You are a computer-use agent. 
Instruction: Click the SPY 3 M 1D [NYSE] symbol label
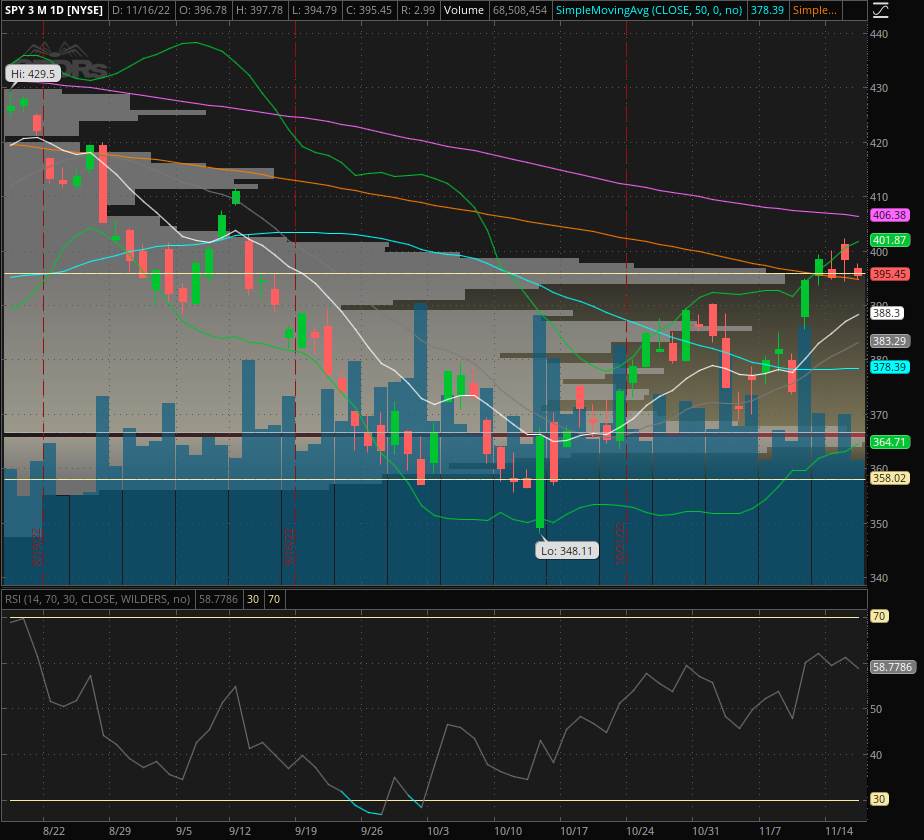54,10
